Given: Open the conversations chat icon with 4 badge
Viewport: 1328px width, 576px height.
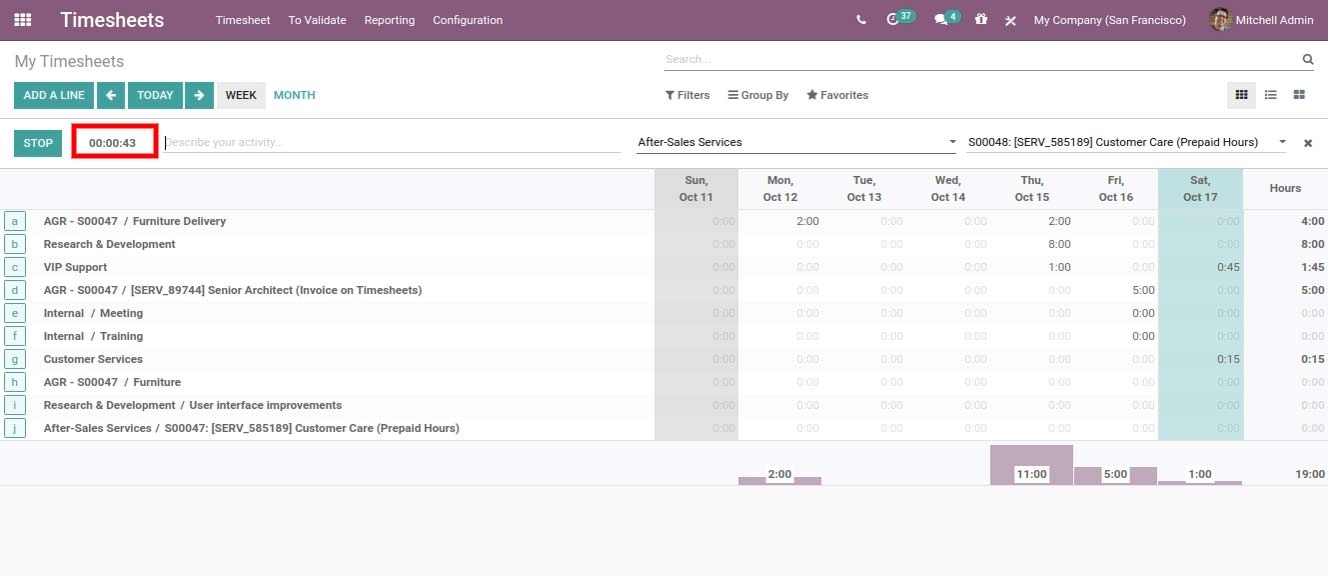Looking at the screenshot, I should tap(941, 20).
